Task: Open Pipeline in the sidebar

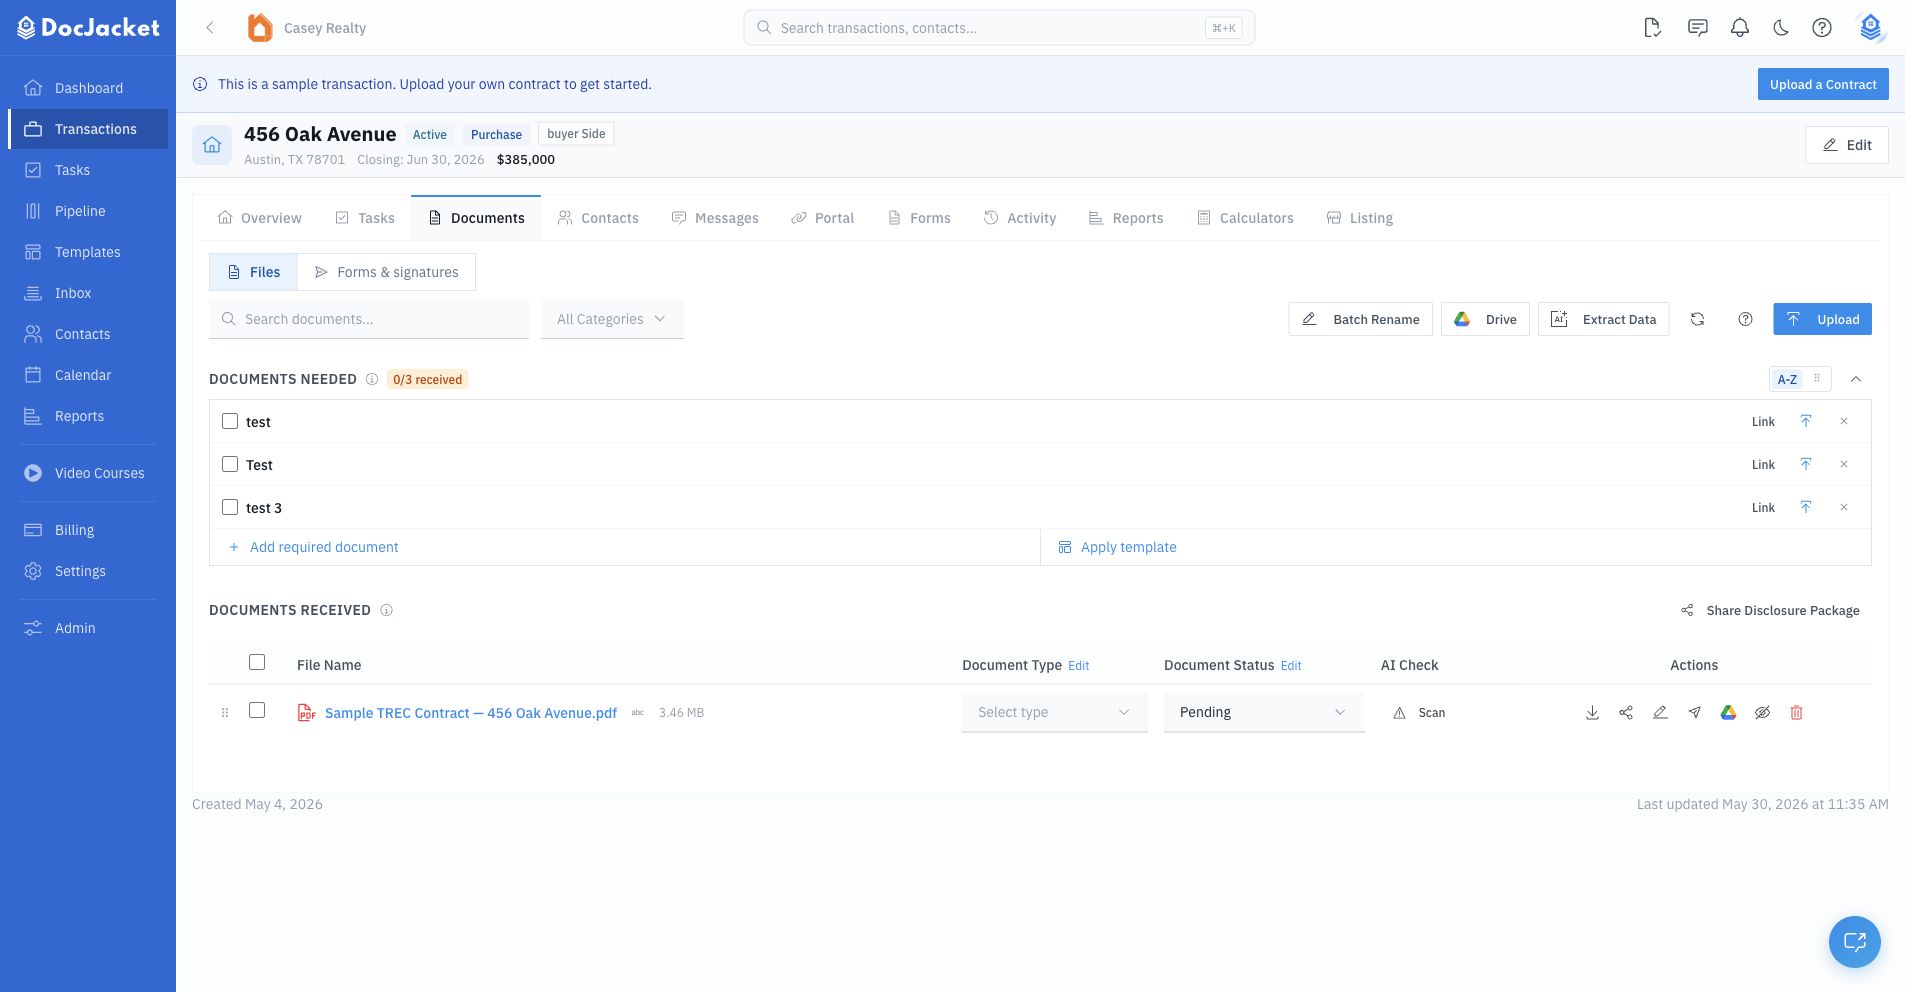Action: (x=88, y=211)
